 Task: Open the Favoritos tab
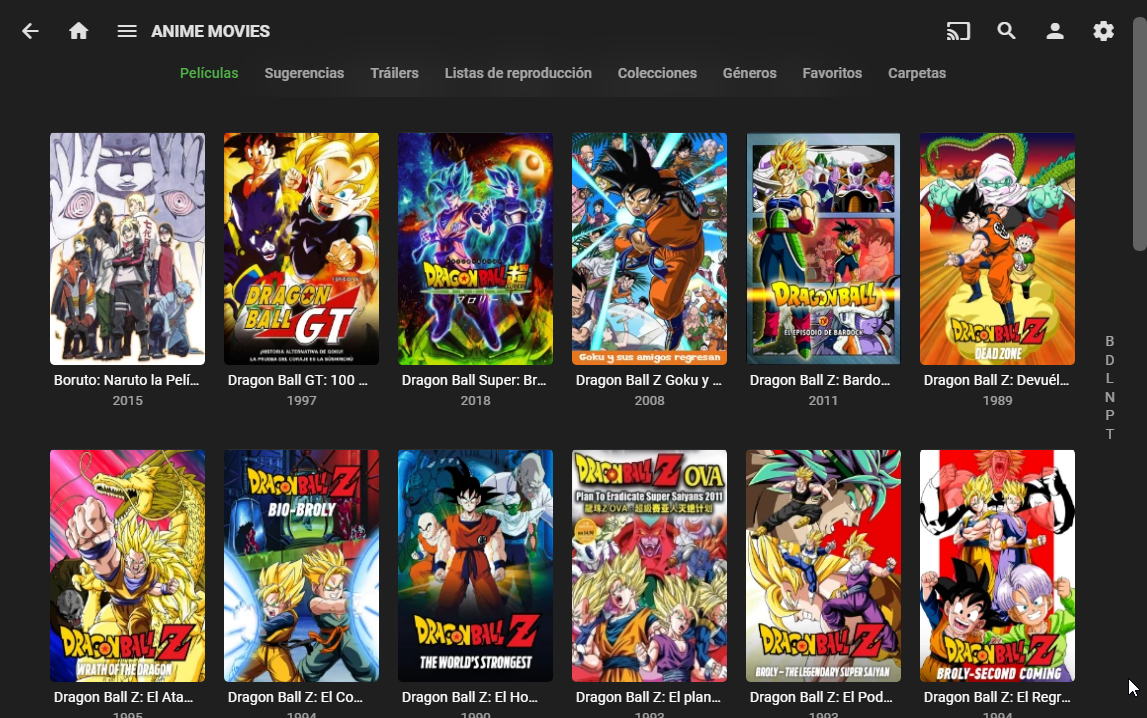[x=832, y=73]
